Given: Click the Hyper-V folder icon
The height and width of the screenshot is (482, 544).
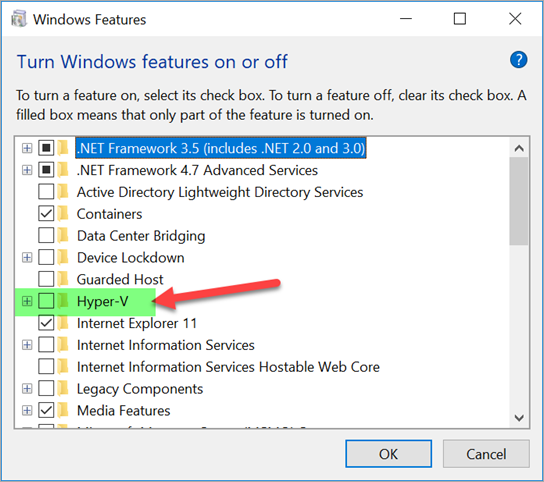Looking at the screenshot, I should tap(63, 301).
